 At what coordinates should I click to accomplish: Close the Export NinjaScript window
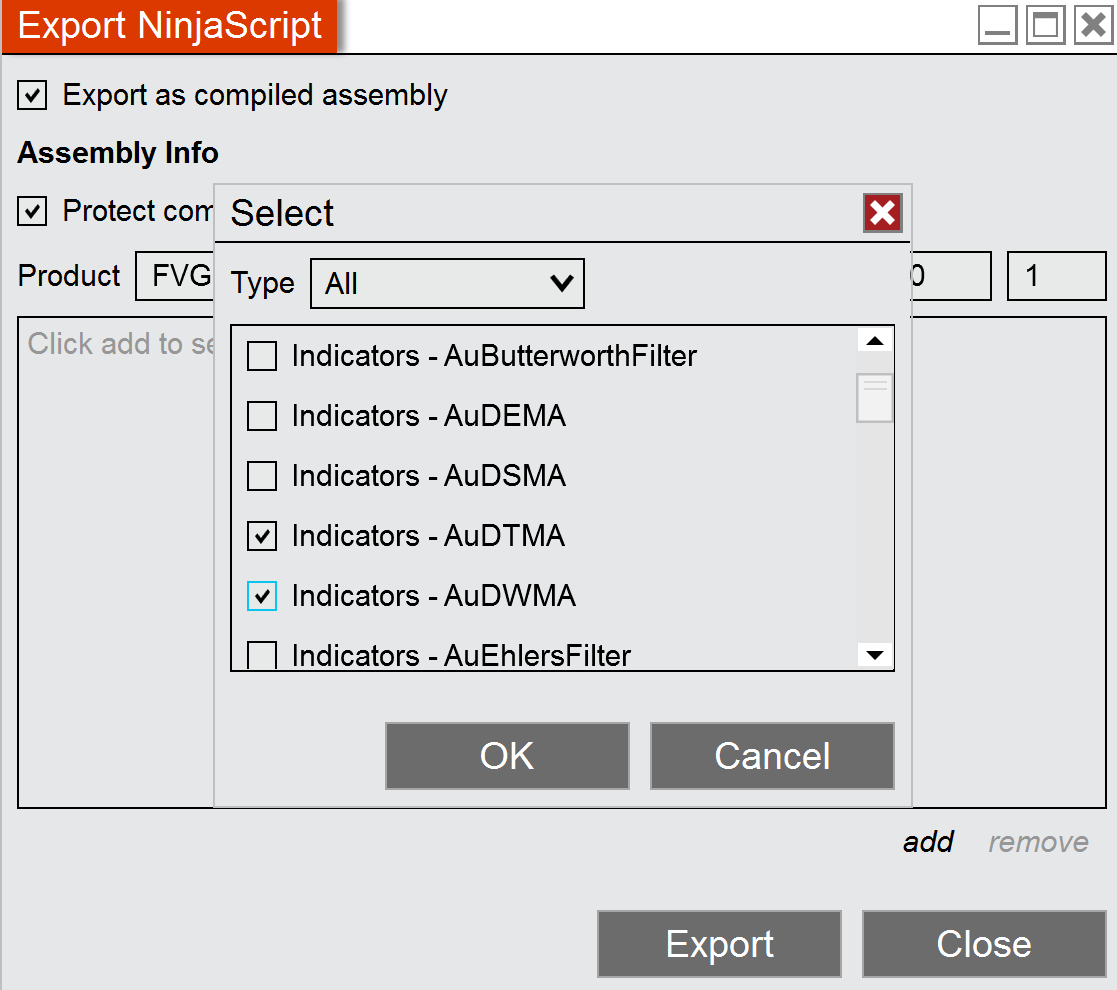pyautogui.click(x=1093, y=25)
